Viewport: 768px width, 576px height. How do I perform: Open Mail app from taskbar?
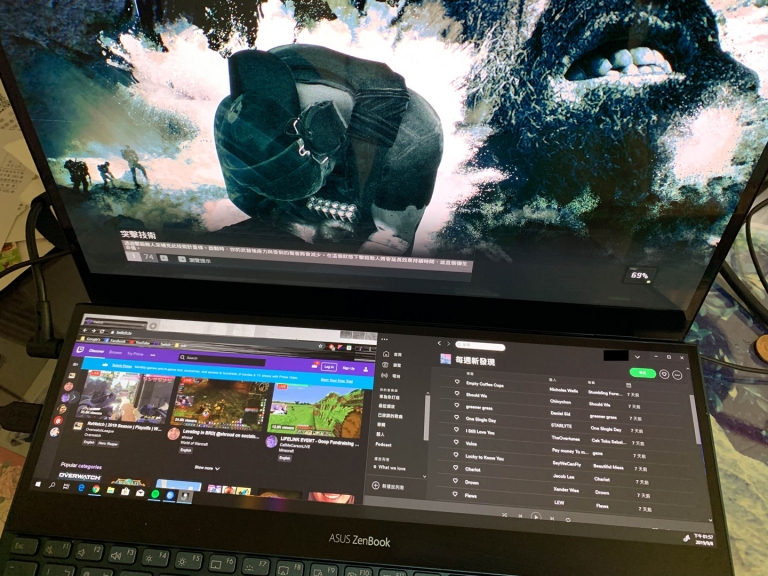[140, 492]
